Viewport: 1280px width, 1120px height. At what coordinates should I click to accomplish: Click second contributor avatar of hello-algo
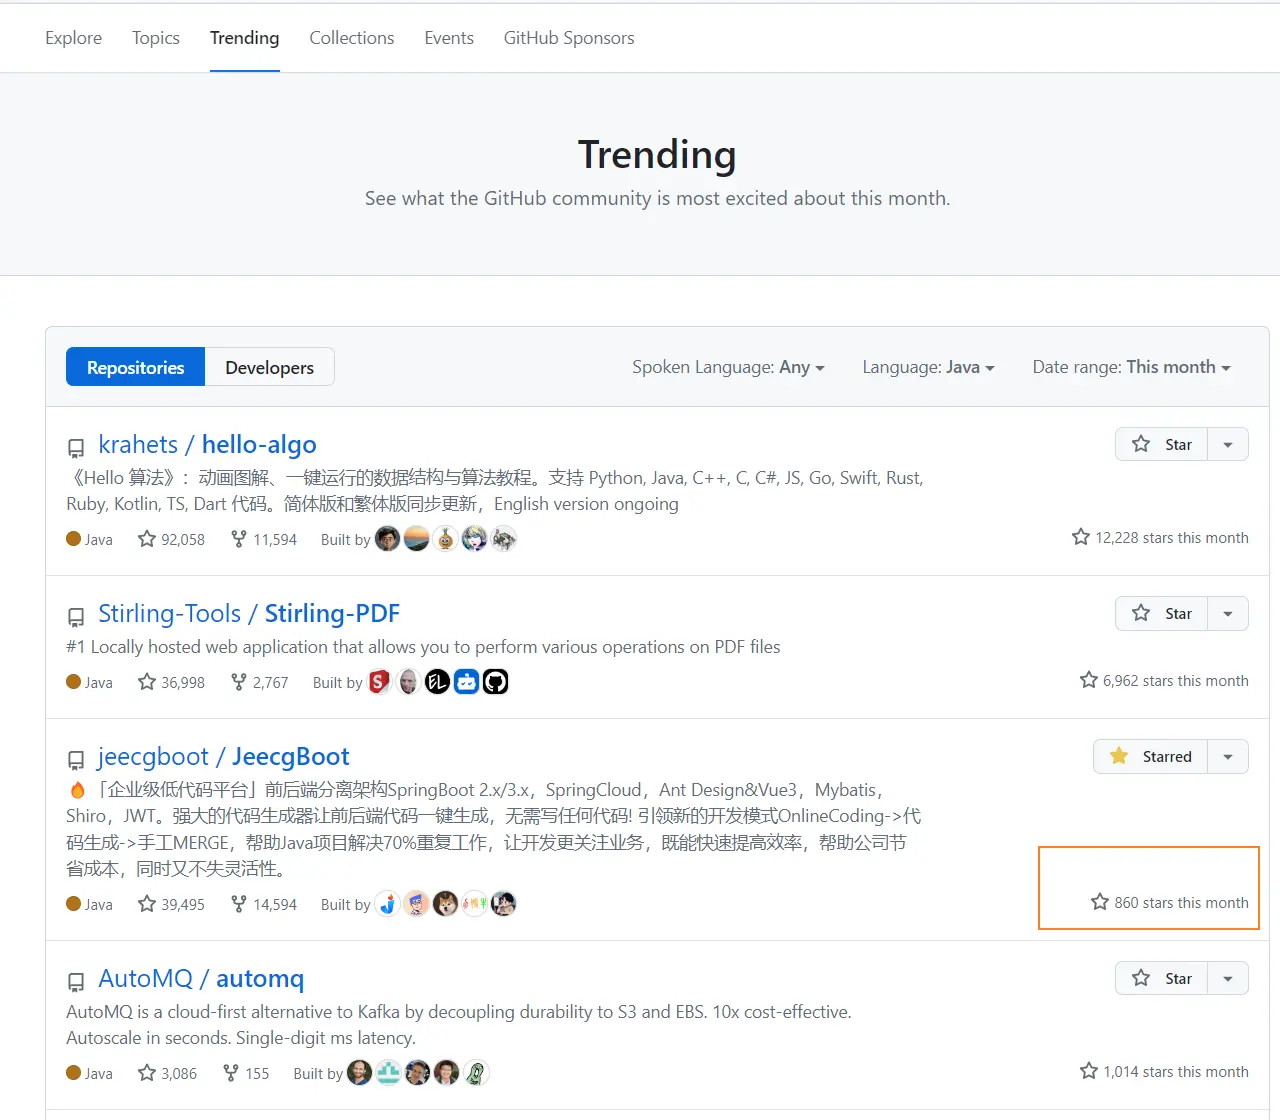click(x=417, y=539)
